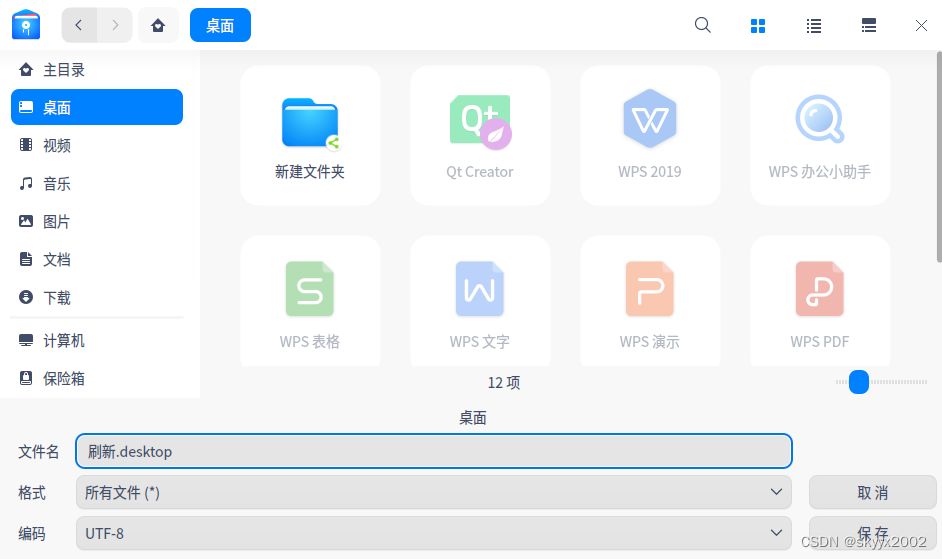Screen dimensions: 942x559
Task: Open the 编码 UTF-8 dropdown
Action: (434, 533)
